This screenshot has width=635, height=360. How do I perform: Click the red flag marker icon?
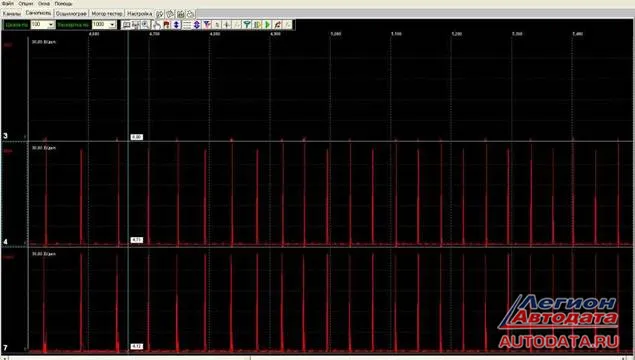pos(166,25)
